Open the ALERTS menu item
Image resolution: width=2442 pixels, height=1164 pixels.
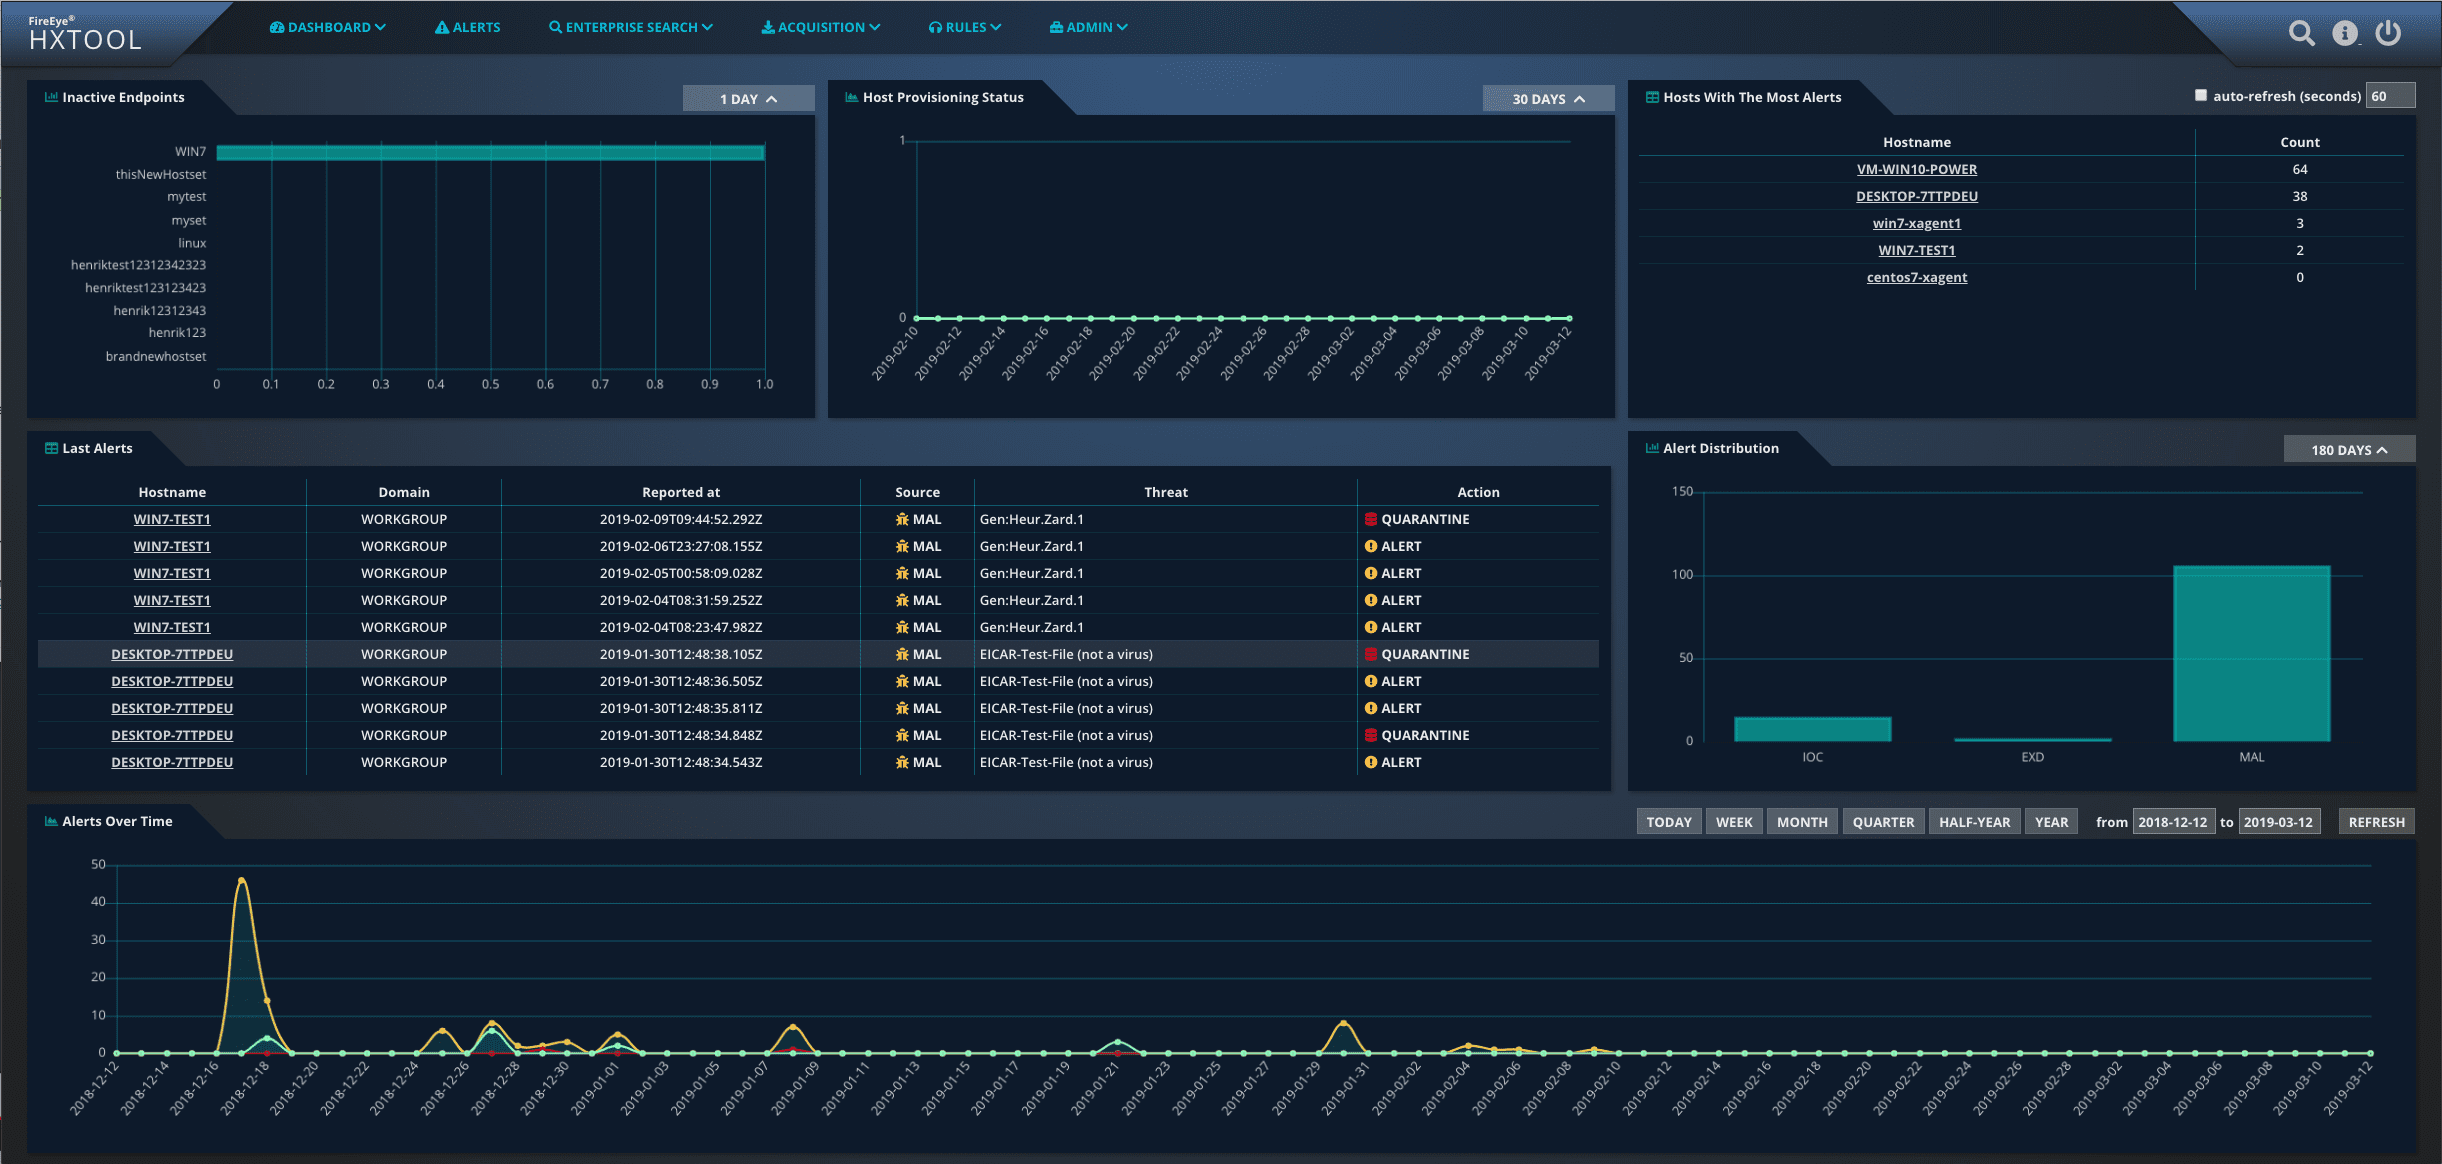click(467, 27)
